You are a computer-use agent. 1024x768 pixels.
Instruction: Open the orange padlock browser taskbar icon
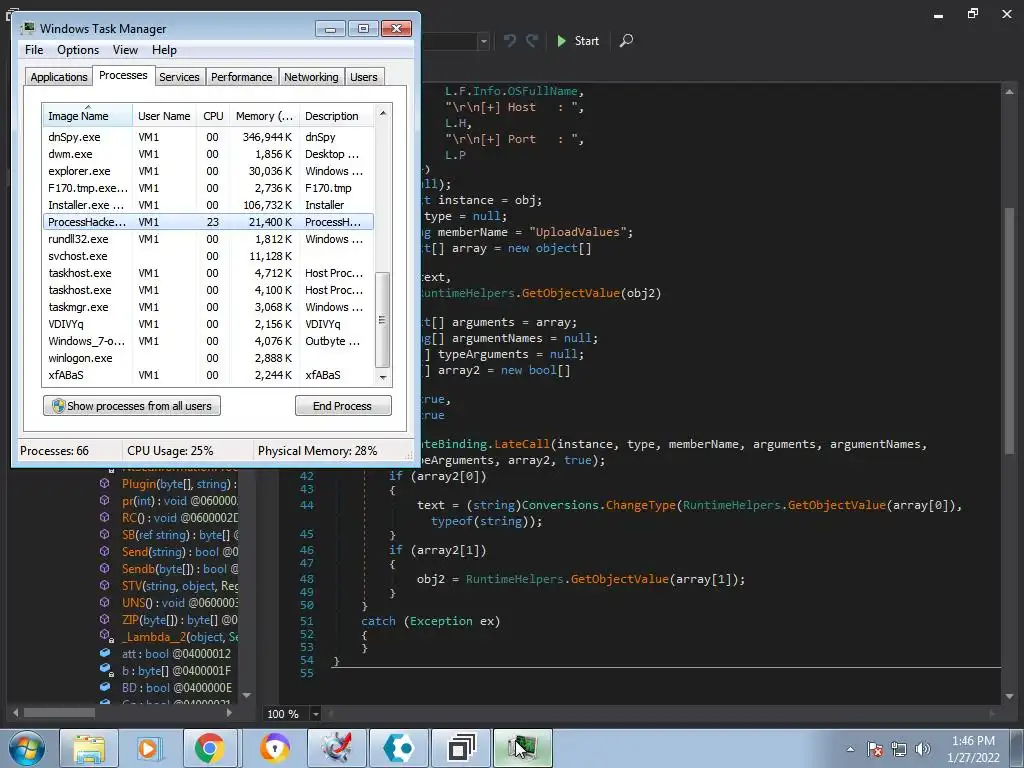pos(274,748)
